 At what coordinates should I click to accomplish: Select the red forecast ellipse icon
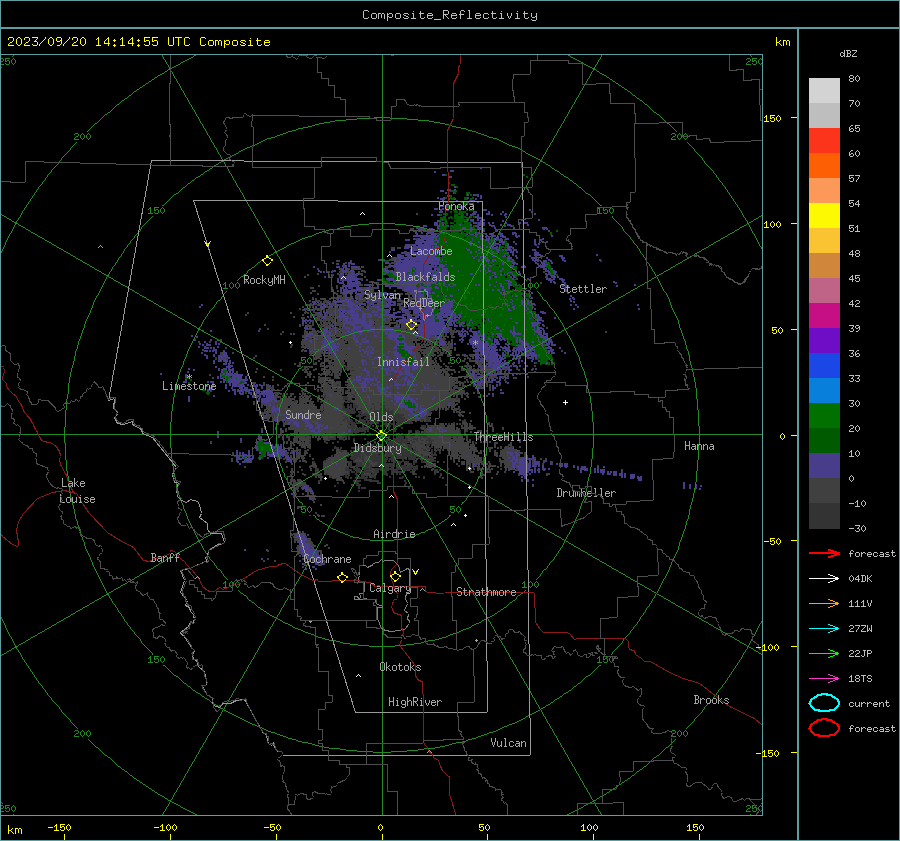[x=824, y=728]
